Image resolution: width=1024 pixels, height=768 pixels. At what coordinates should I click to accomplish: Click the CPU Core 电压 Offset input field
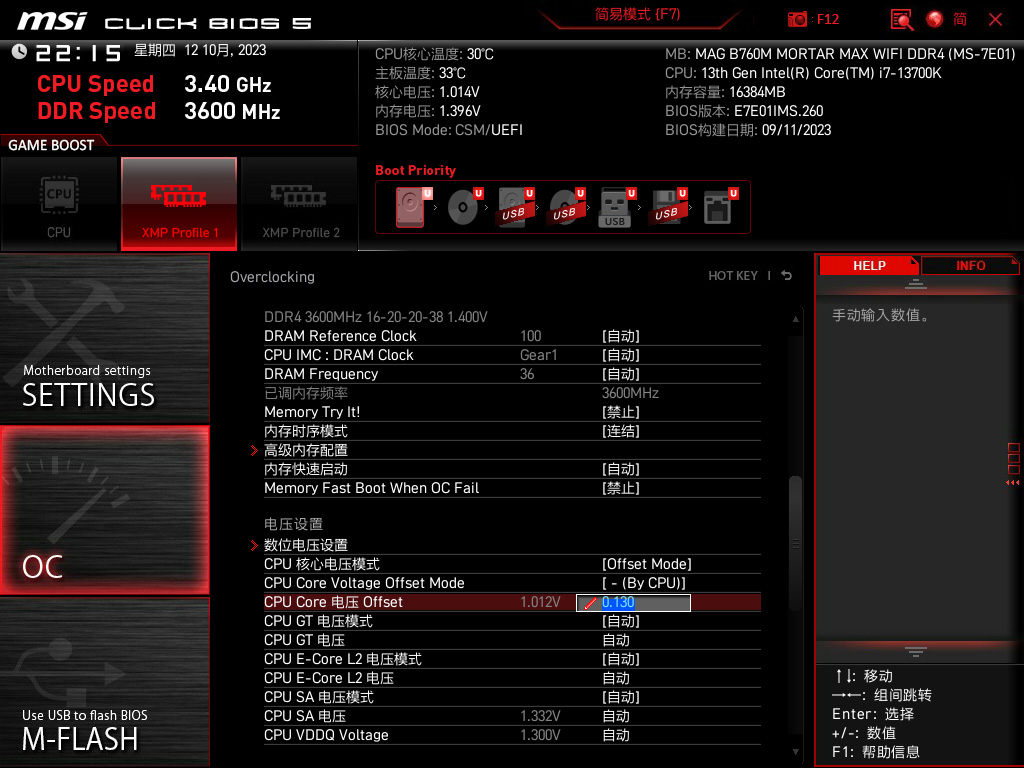[633, 603]
